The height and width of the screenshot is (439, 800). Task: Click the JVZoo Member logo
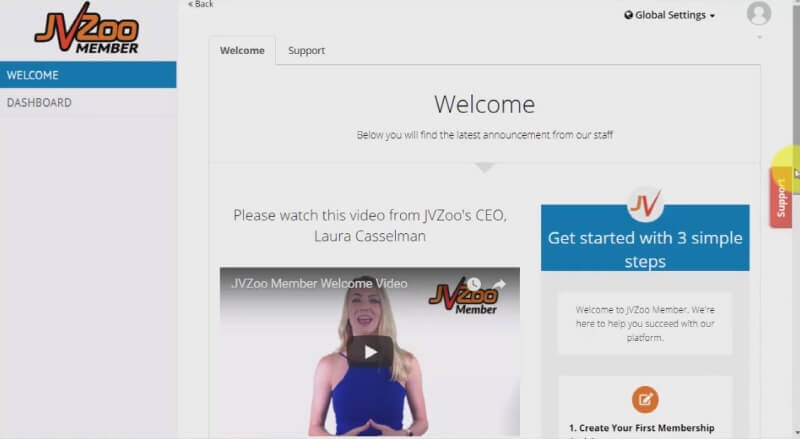pos(87,28)
